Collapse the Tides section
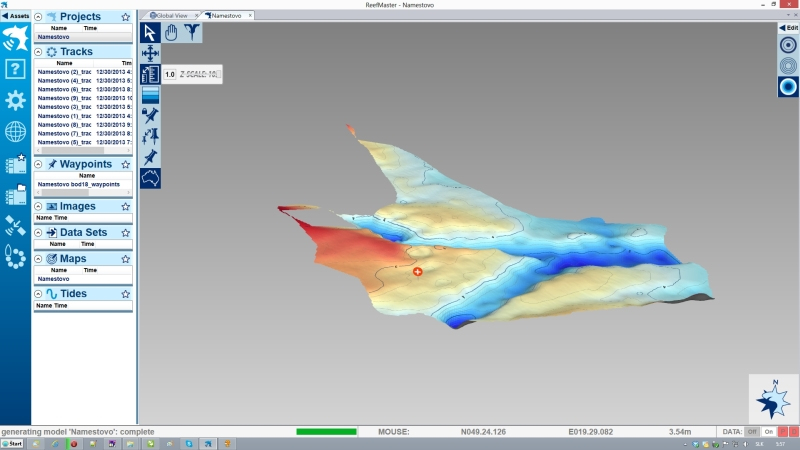 tap(38, 294)
